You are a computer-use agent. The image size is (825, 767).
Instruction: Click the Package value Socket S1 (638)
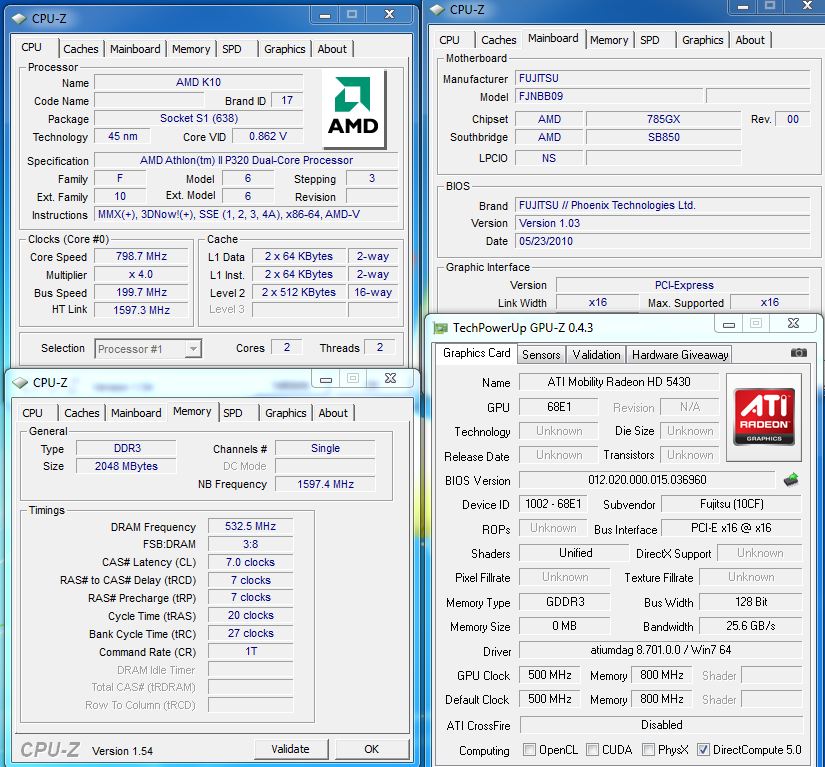tap(199, 118)
